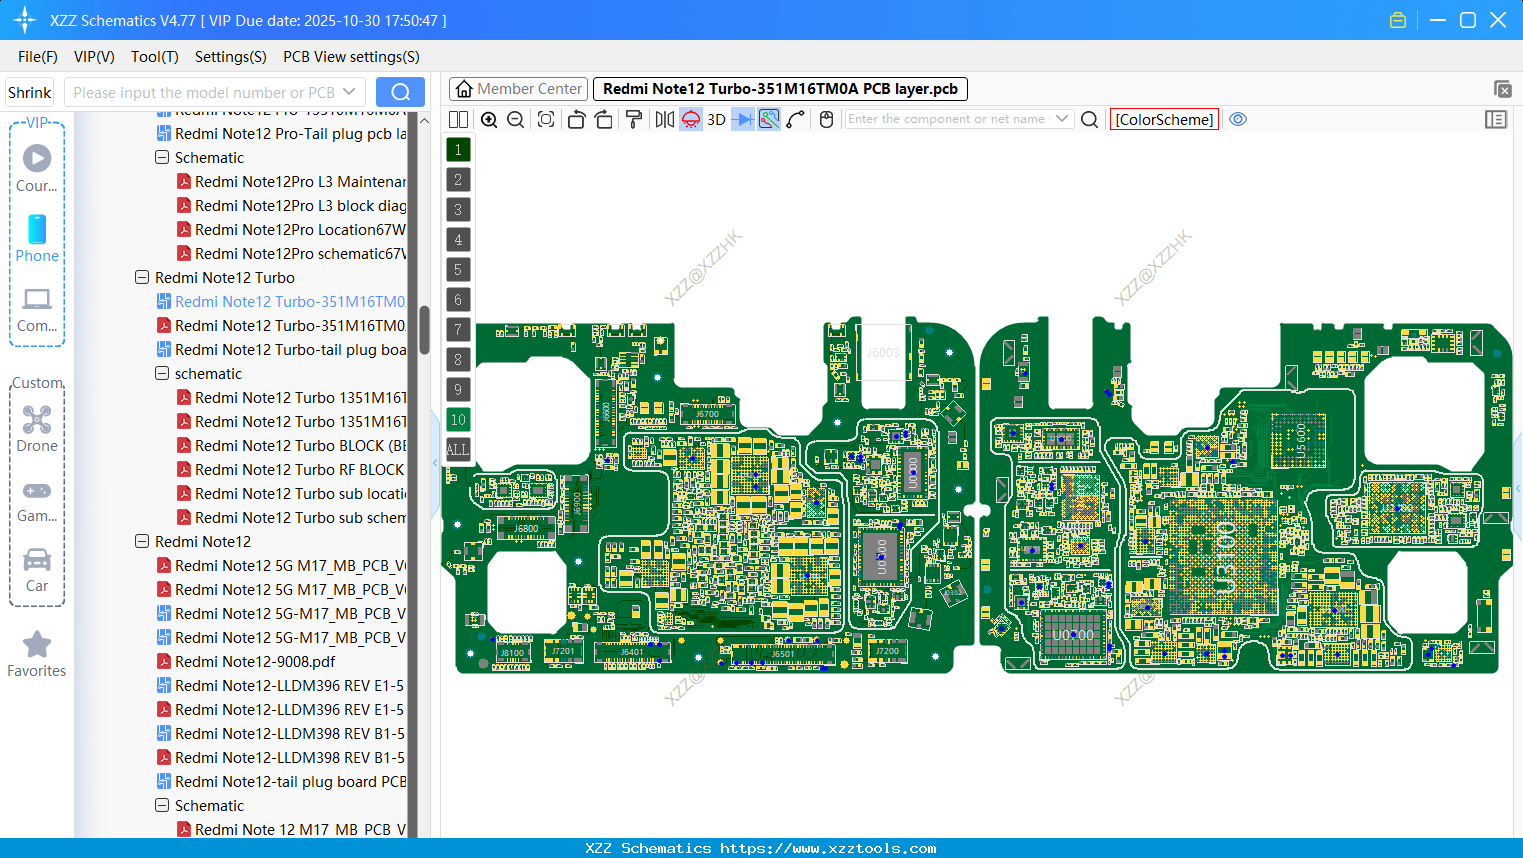Screen dimensions: 1523x858
Task: Select the Zoom Out tool
Action: pos(514,119)
